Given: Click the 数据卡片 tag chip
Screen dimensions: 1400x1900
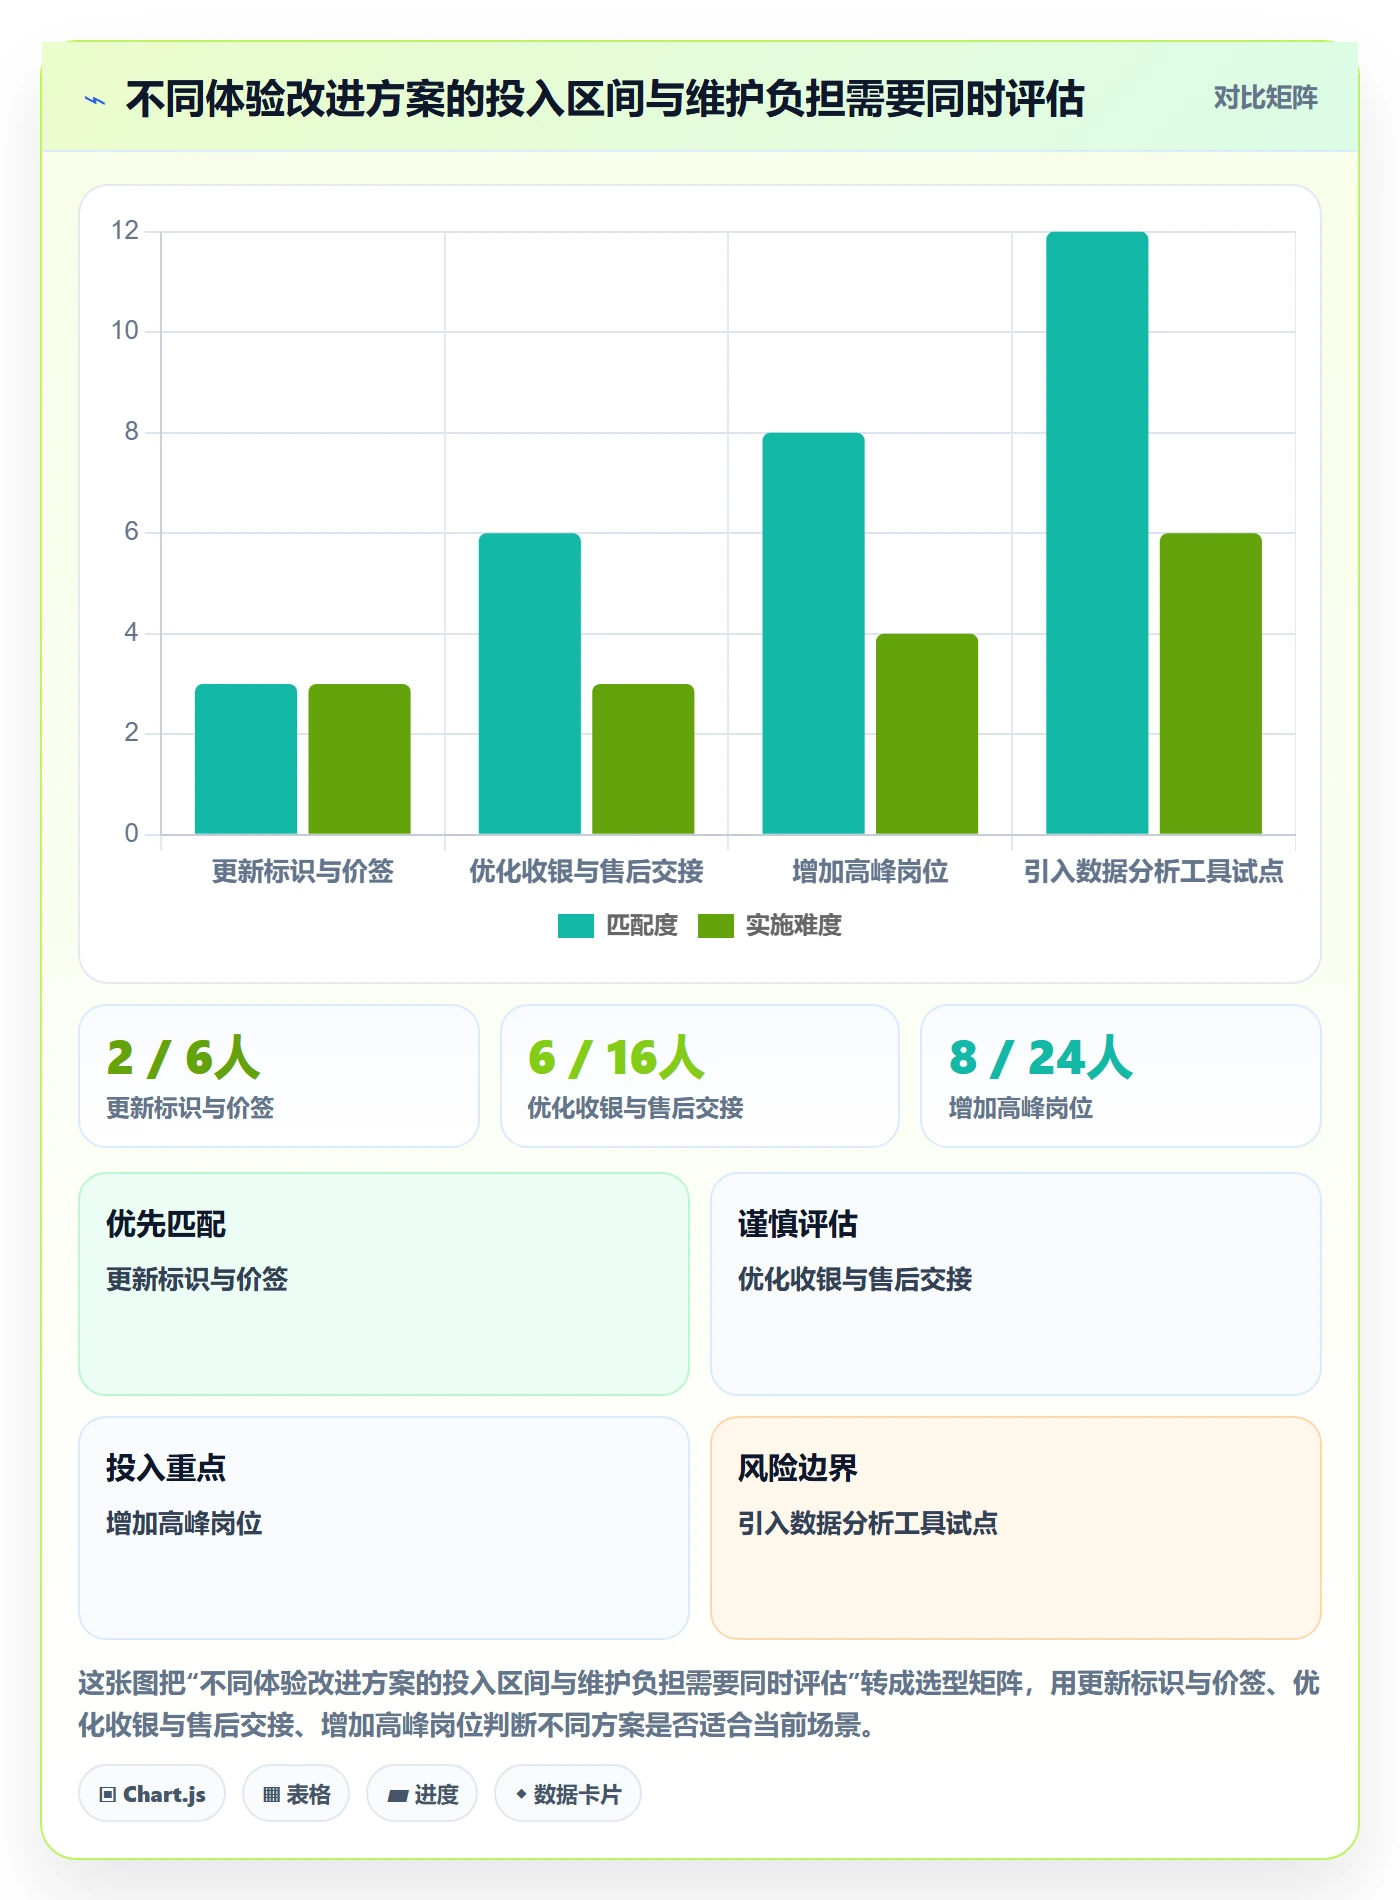Looking at the screenshot, I should coord(568,1794).
